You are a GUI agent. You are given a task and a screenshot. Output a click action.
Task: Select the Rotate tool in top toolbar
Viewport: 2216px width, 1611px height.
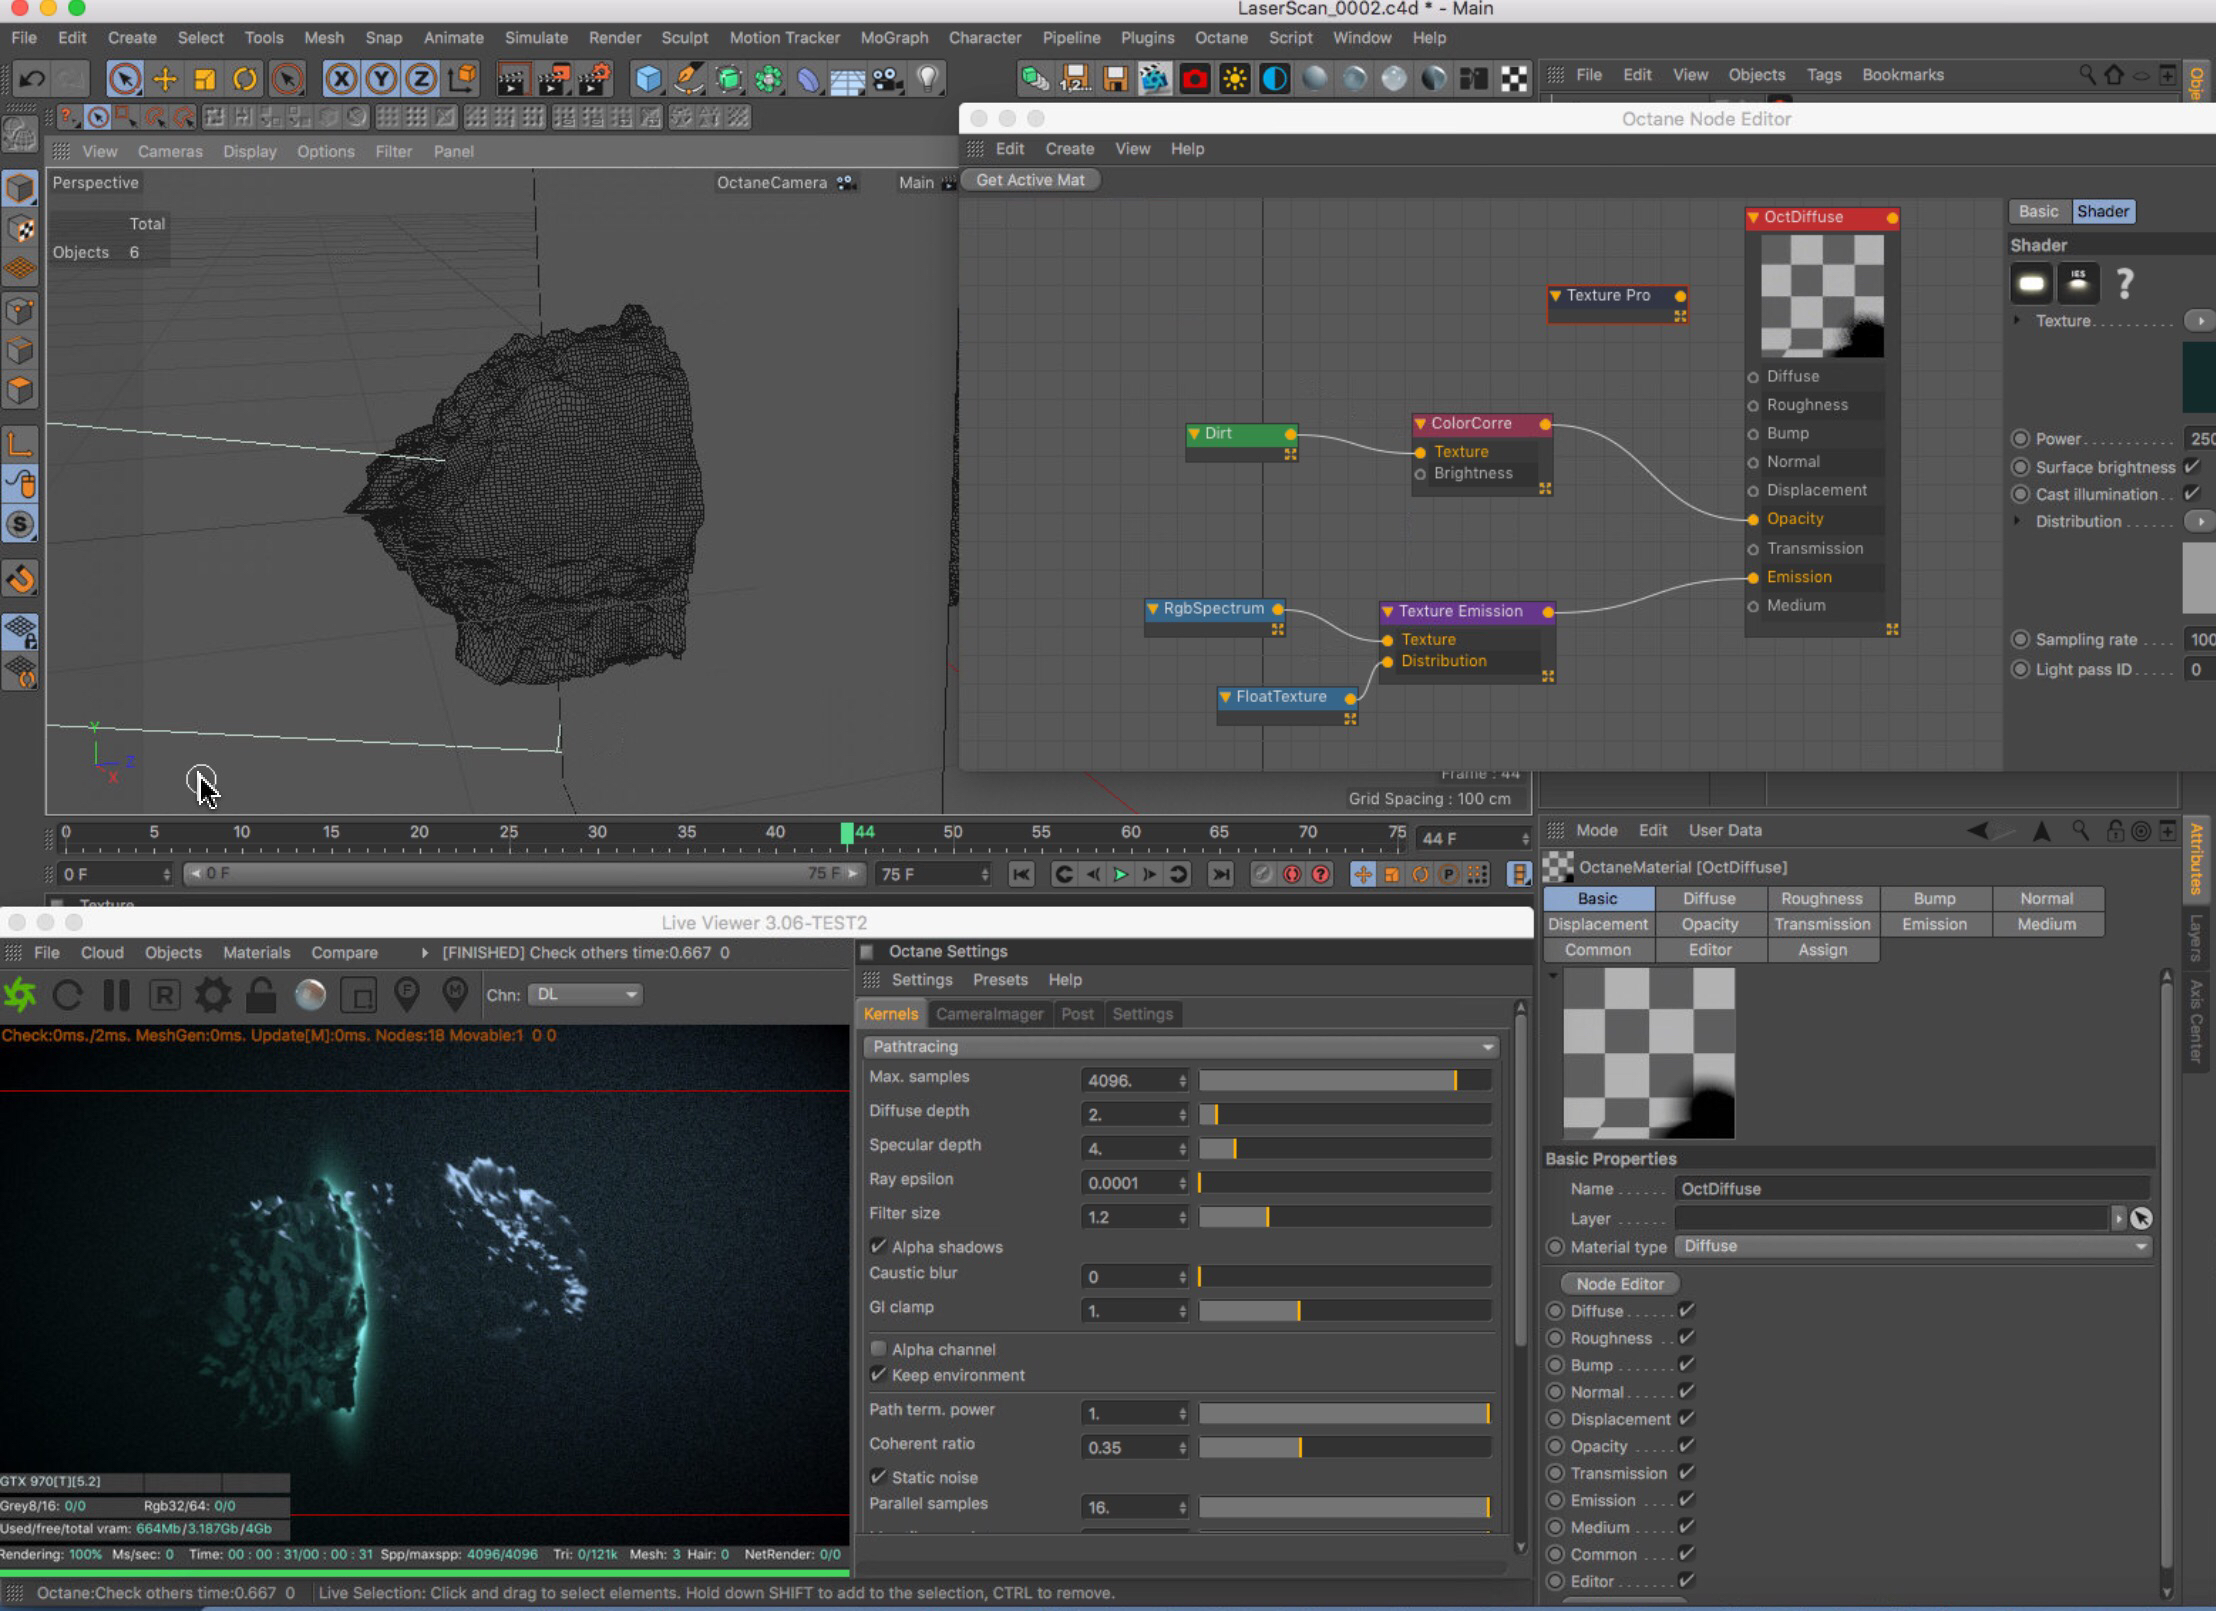tap(245, 79)
